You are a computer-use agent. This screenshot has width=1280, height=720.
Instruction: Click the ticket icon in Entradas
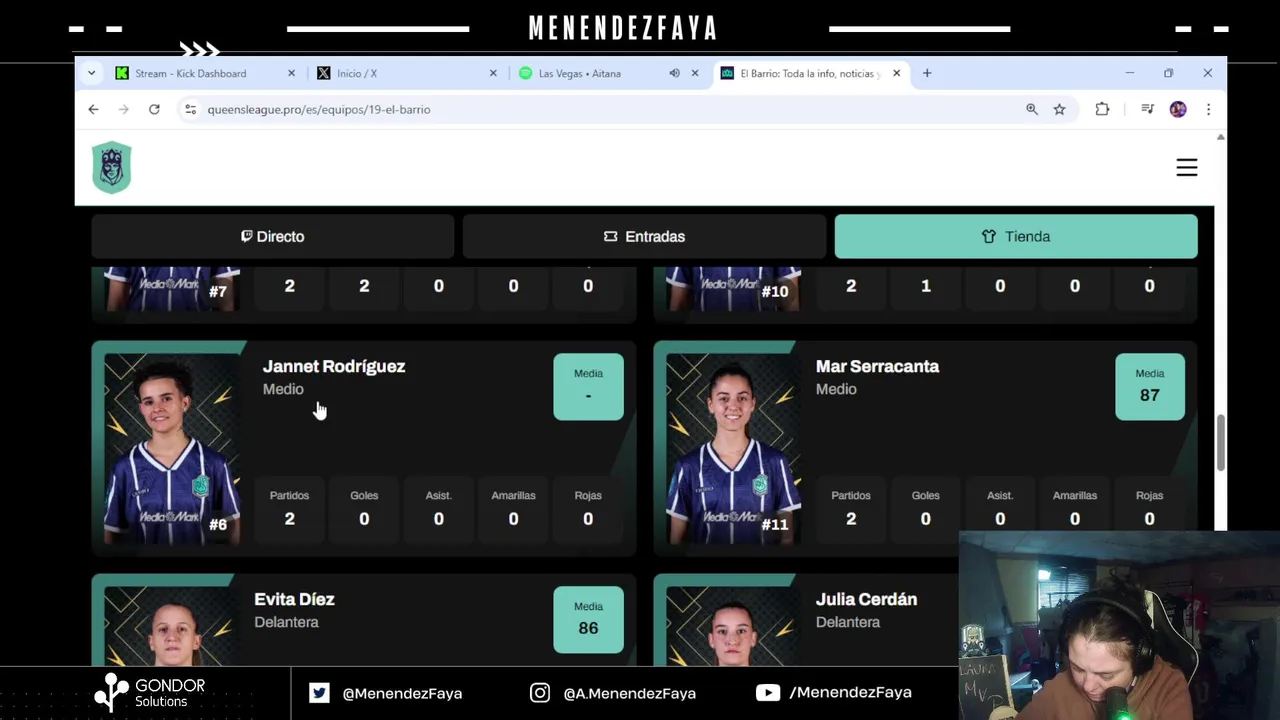(x=610, y=237)
